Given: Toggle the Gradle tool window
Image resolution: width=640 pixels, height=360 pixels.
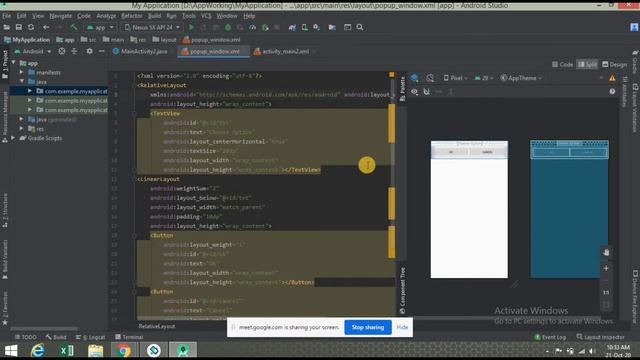Looking at the screenshot, I should pyautogui.click(x=635, y=61).
